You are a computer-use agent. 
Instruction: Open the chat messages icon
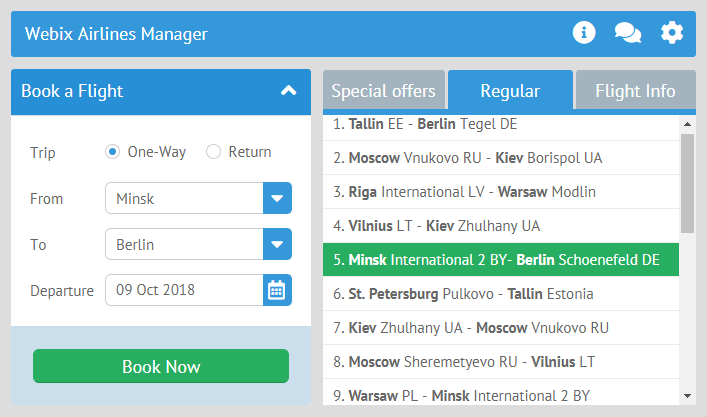click(628, 33)
